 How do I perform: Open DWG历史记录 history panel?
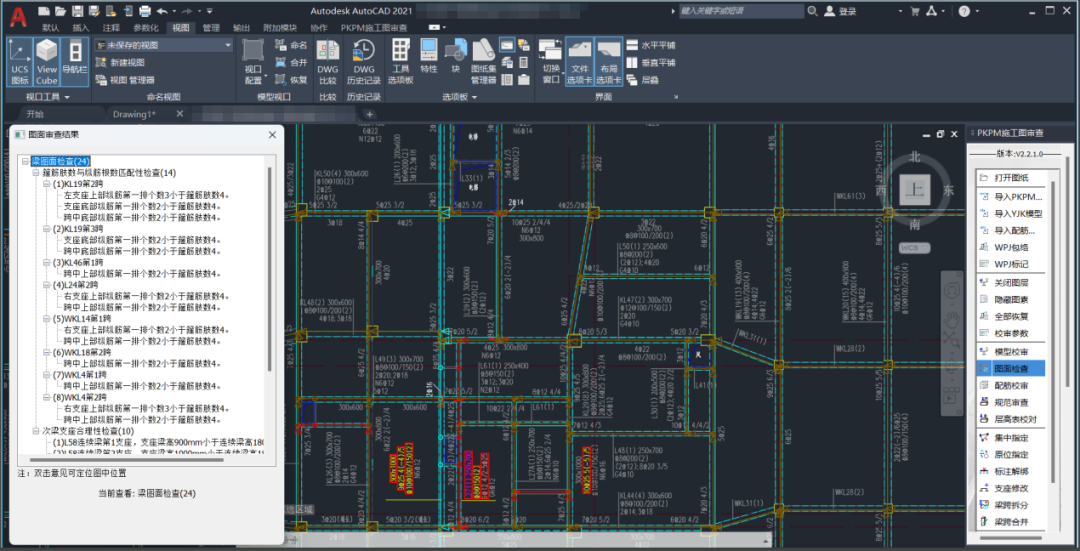coord(364,61)
